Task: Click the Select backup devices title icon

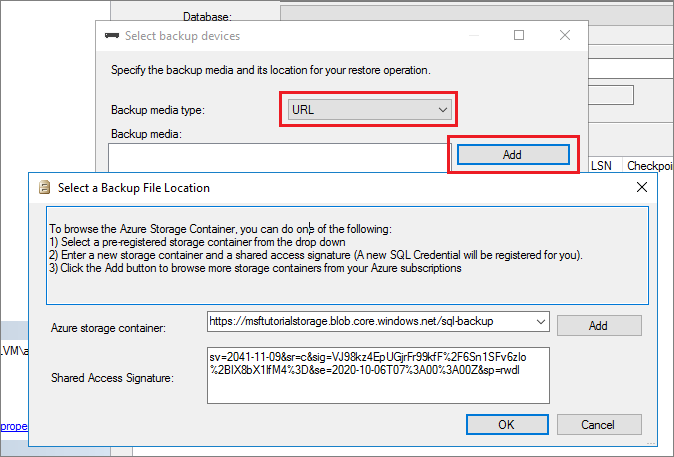Action: [112, 35]
